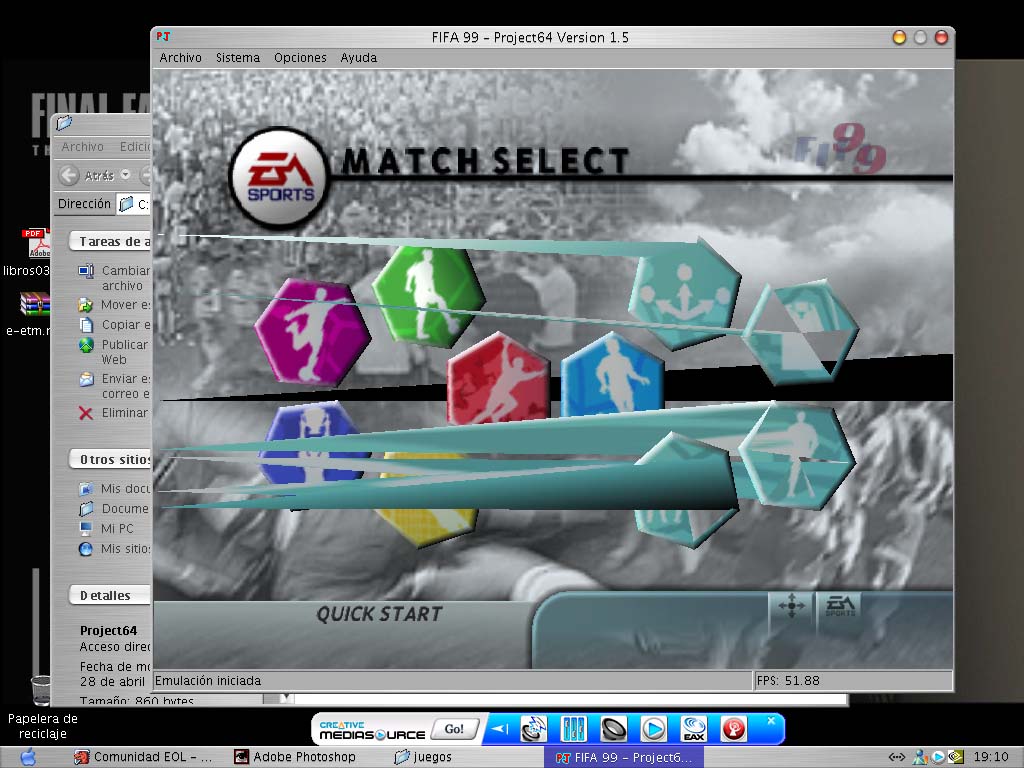Click the Go! button in MediaSource bar
This screenshot has height=768, width=1024.
(454, 729)
